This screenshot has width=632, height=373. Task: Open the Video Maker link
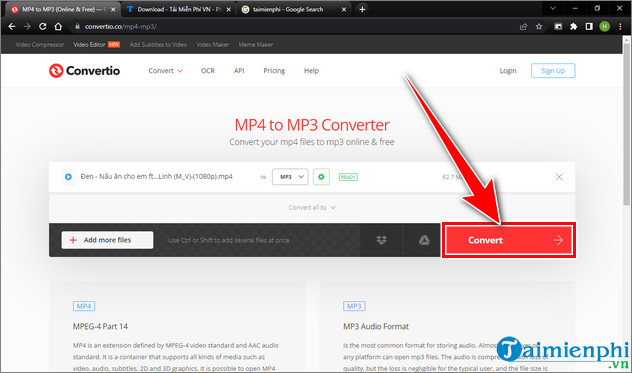[213, 44]
